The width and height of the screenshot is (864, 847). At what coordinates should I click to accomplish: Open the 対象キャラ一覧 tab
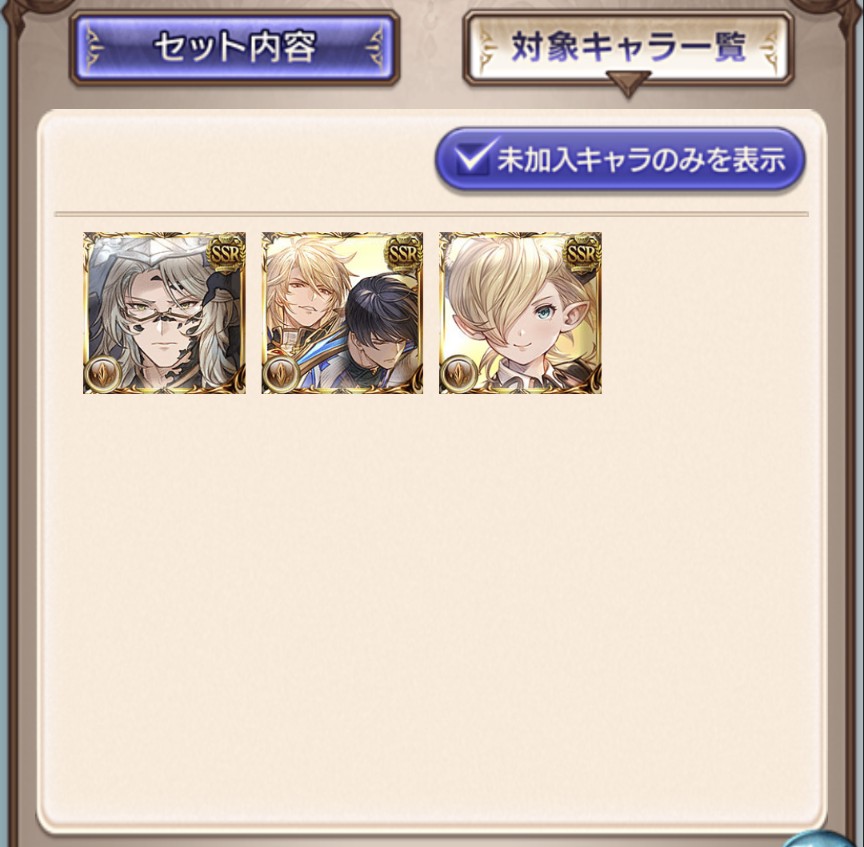pyautogui.click(x=628, y=48)
